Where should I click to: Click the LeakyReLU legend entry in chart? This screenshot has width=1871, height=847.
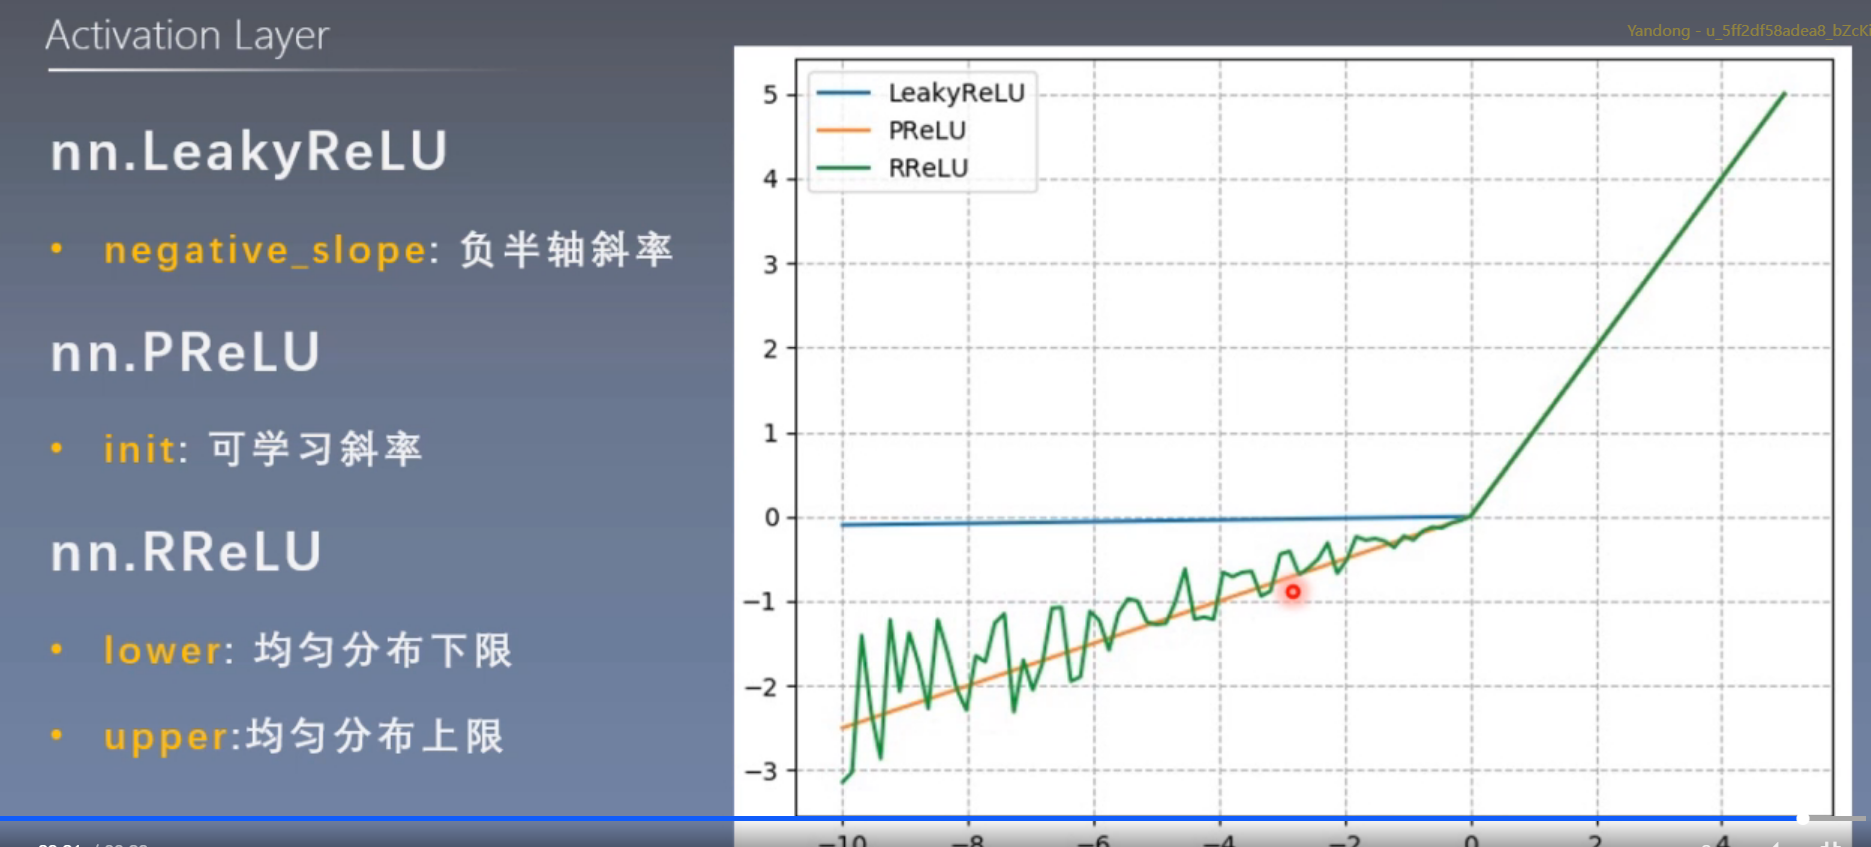point(921,93)
